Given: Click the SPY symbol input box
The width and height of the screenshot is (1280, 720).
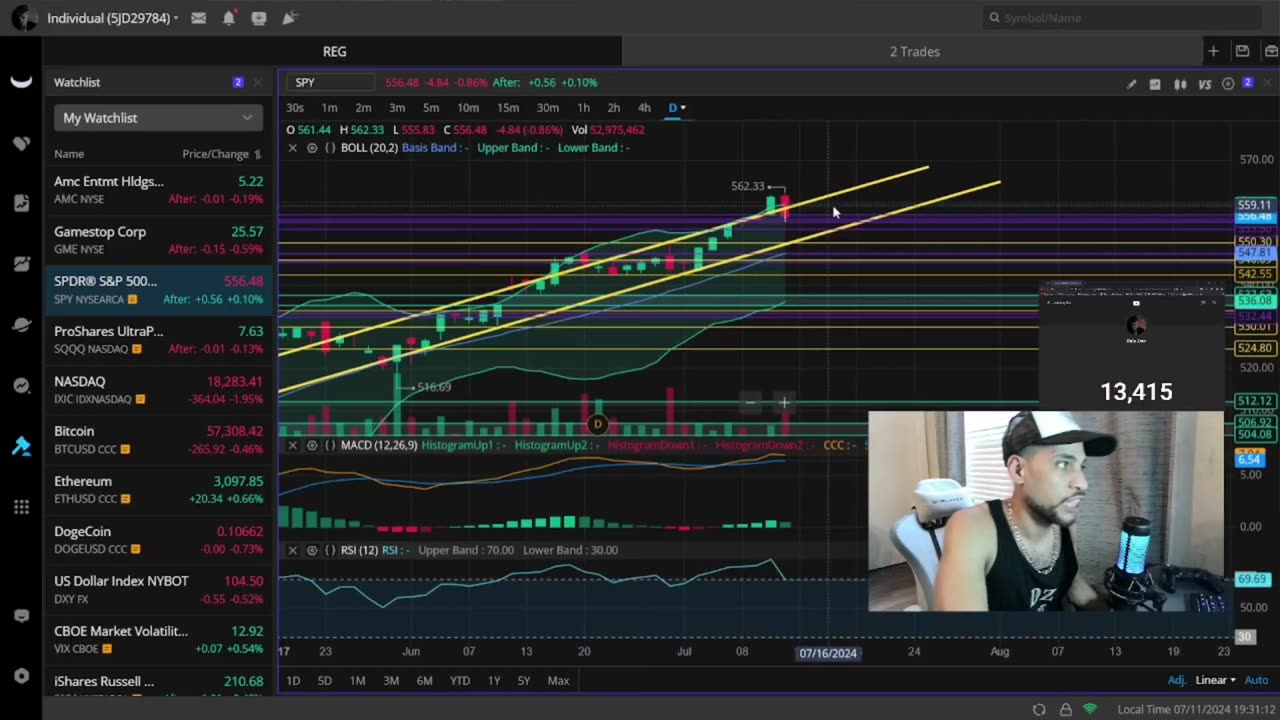Looking at the screenshot, I should pos(329,83).
